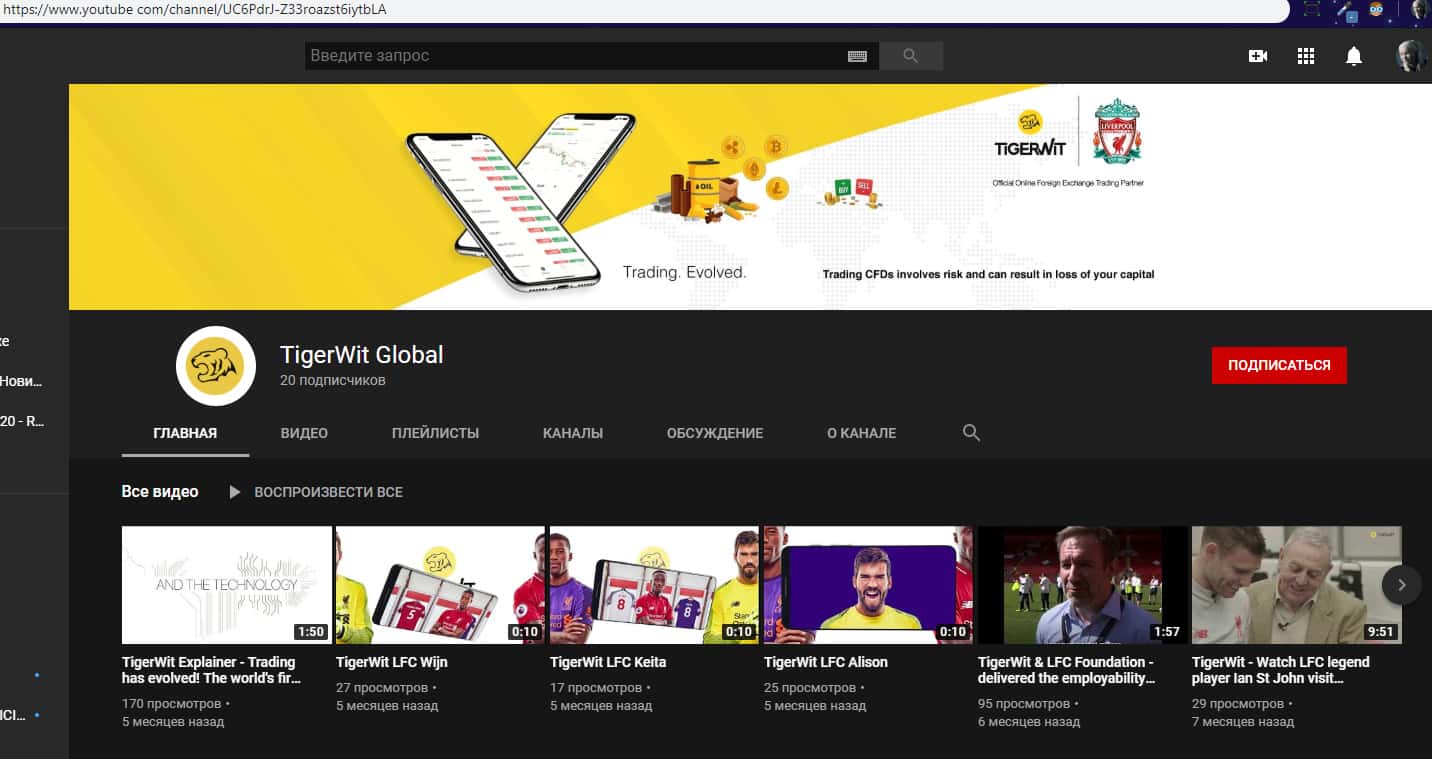Select the КАНАЛЫ tab
Screen dimensions: 1432x759
coord(573,433)
